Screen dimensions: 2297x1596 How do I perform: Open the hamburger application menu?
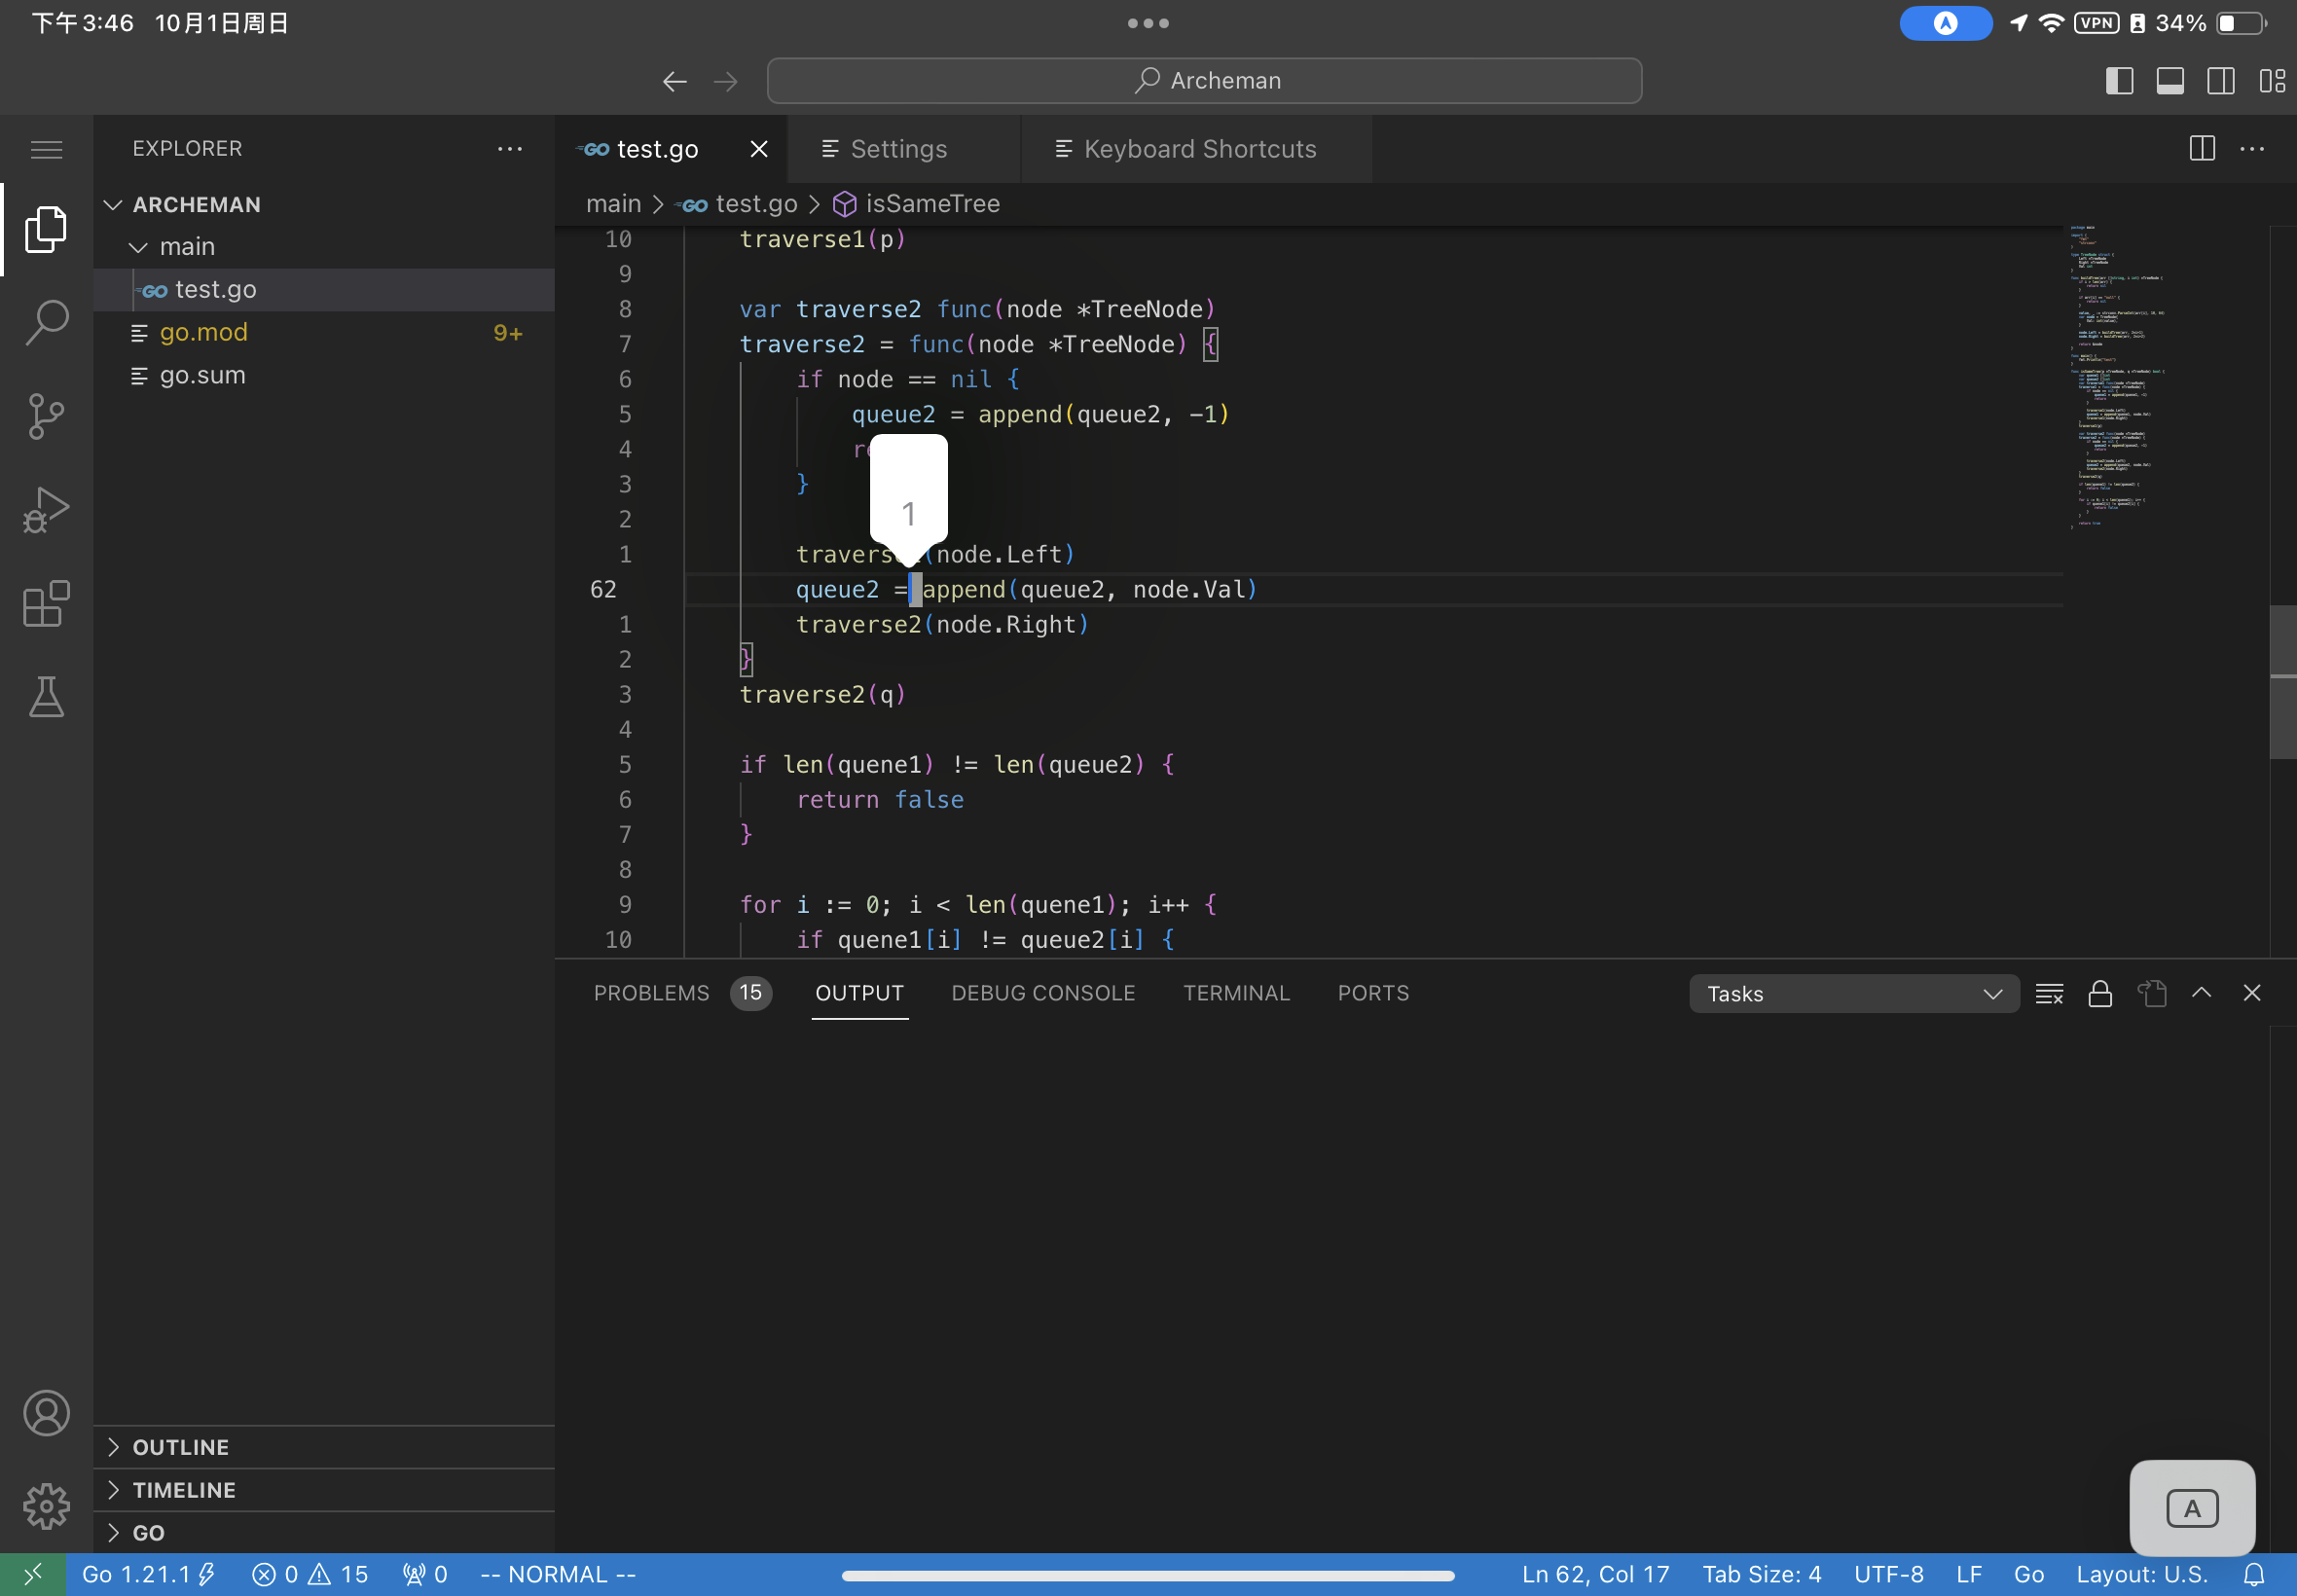pyautogui.click(x=46, y=149)
